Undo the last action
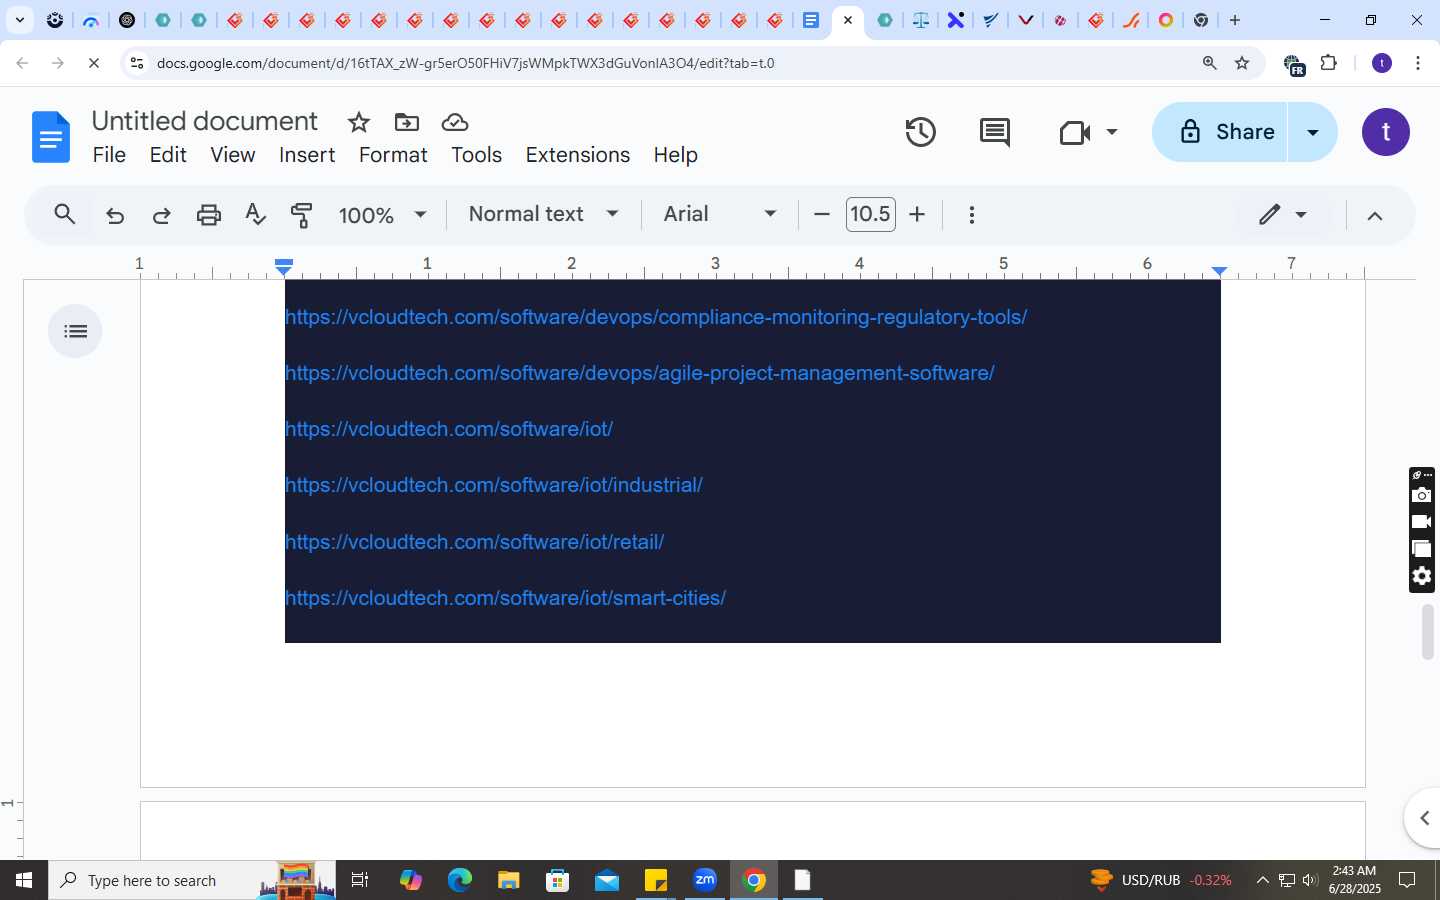The width and height of the screenshot is (1440, 900). (115, 215)
